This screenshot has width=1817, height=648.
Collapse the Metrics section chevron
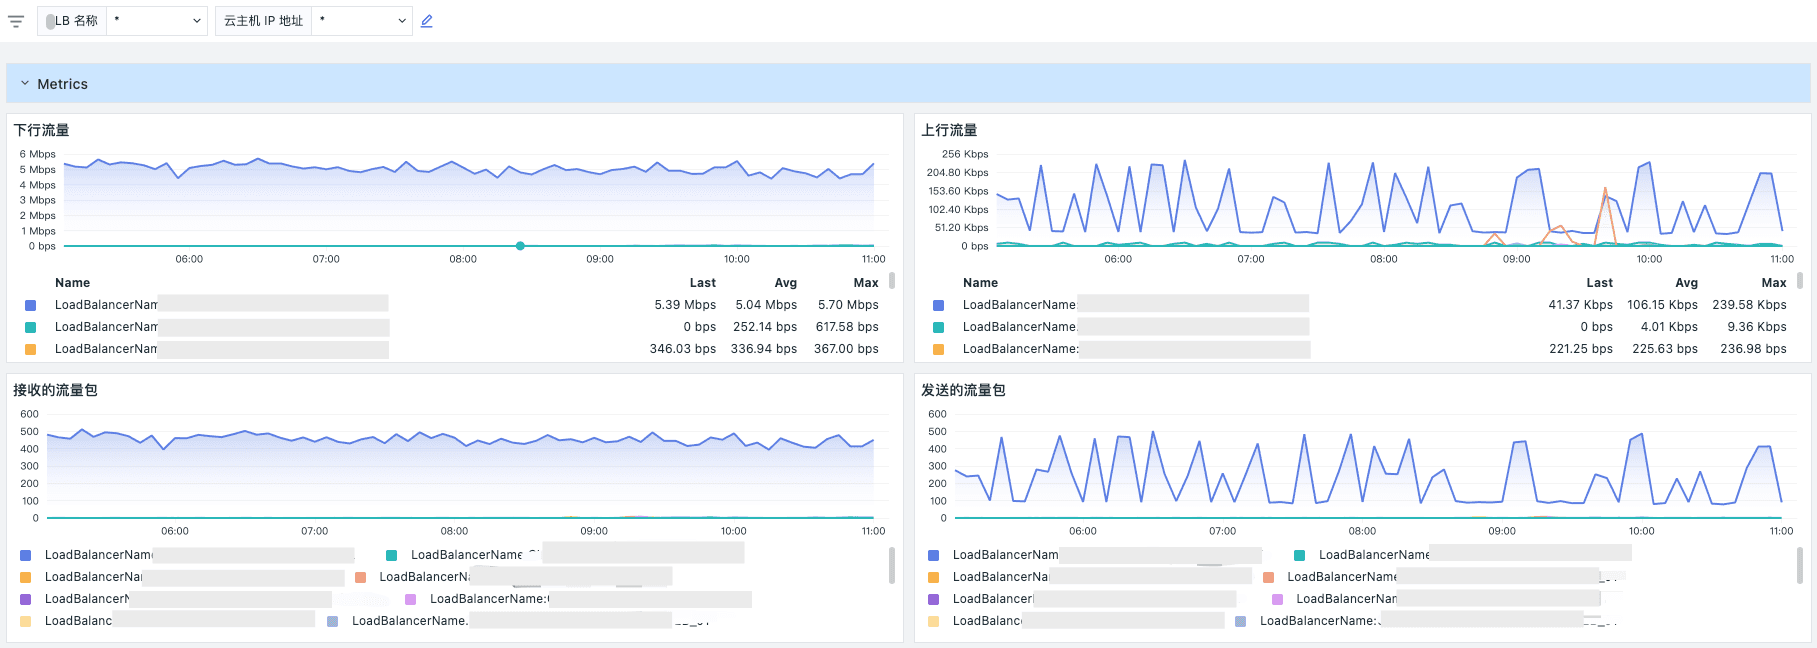click(x=25, y=84)
